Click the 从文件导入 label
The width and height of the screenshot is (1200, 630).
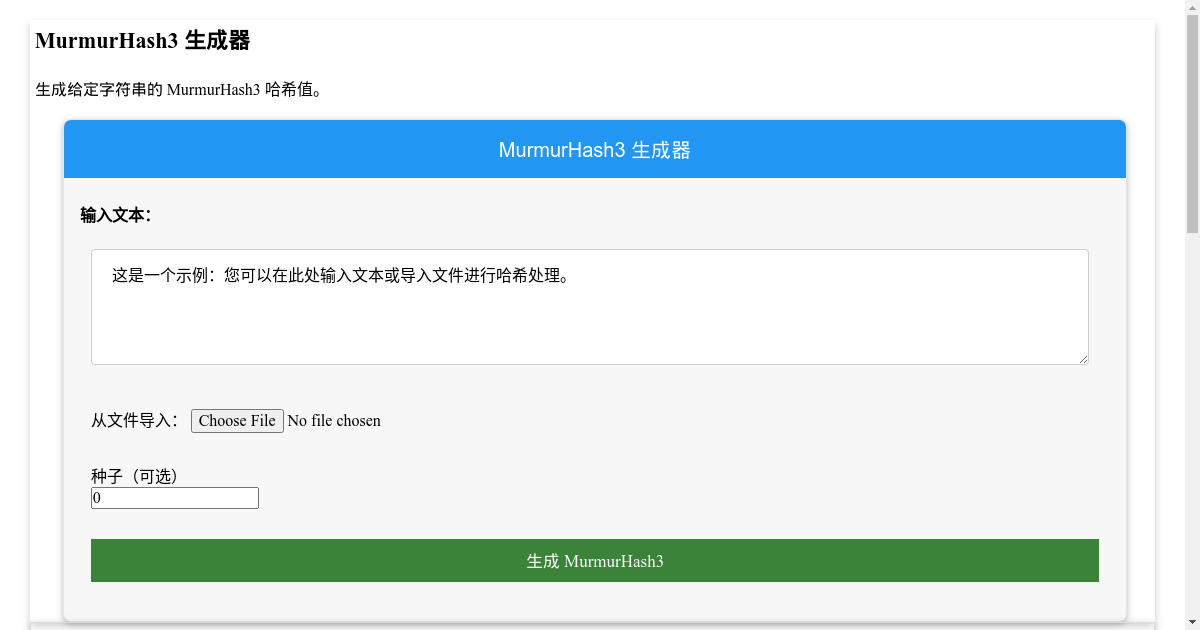coord(134,420)
